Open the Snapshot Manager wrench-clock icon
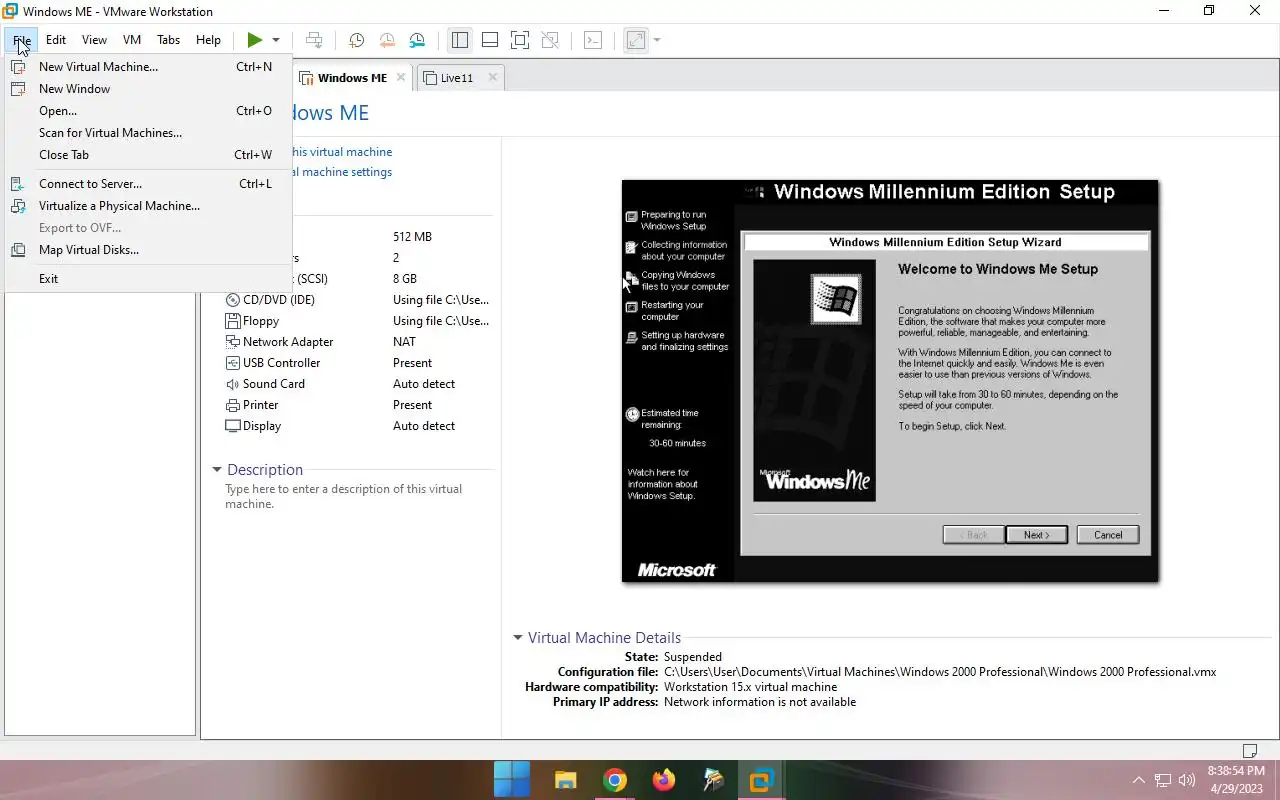The width and height of the screenshot is (1280, 800). tap(417, 40)
